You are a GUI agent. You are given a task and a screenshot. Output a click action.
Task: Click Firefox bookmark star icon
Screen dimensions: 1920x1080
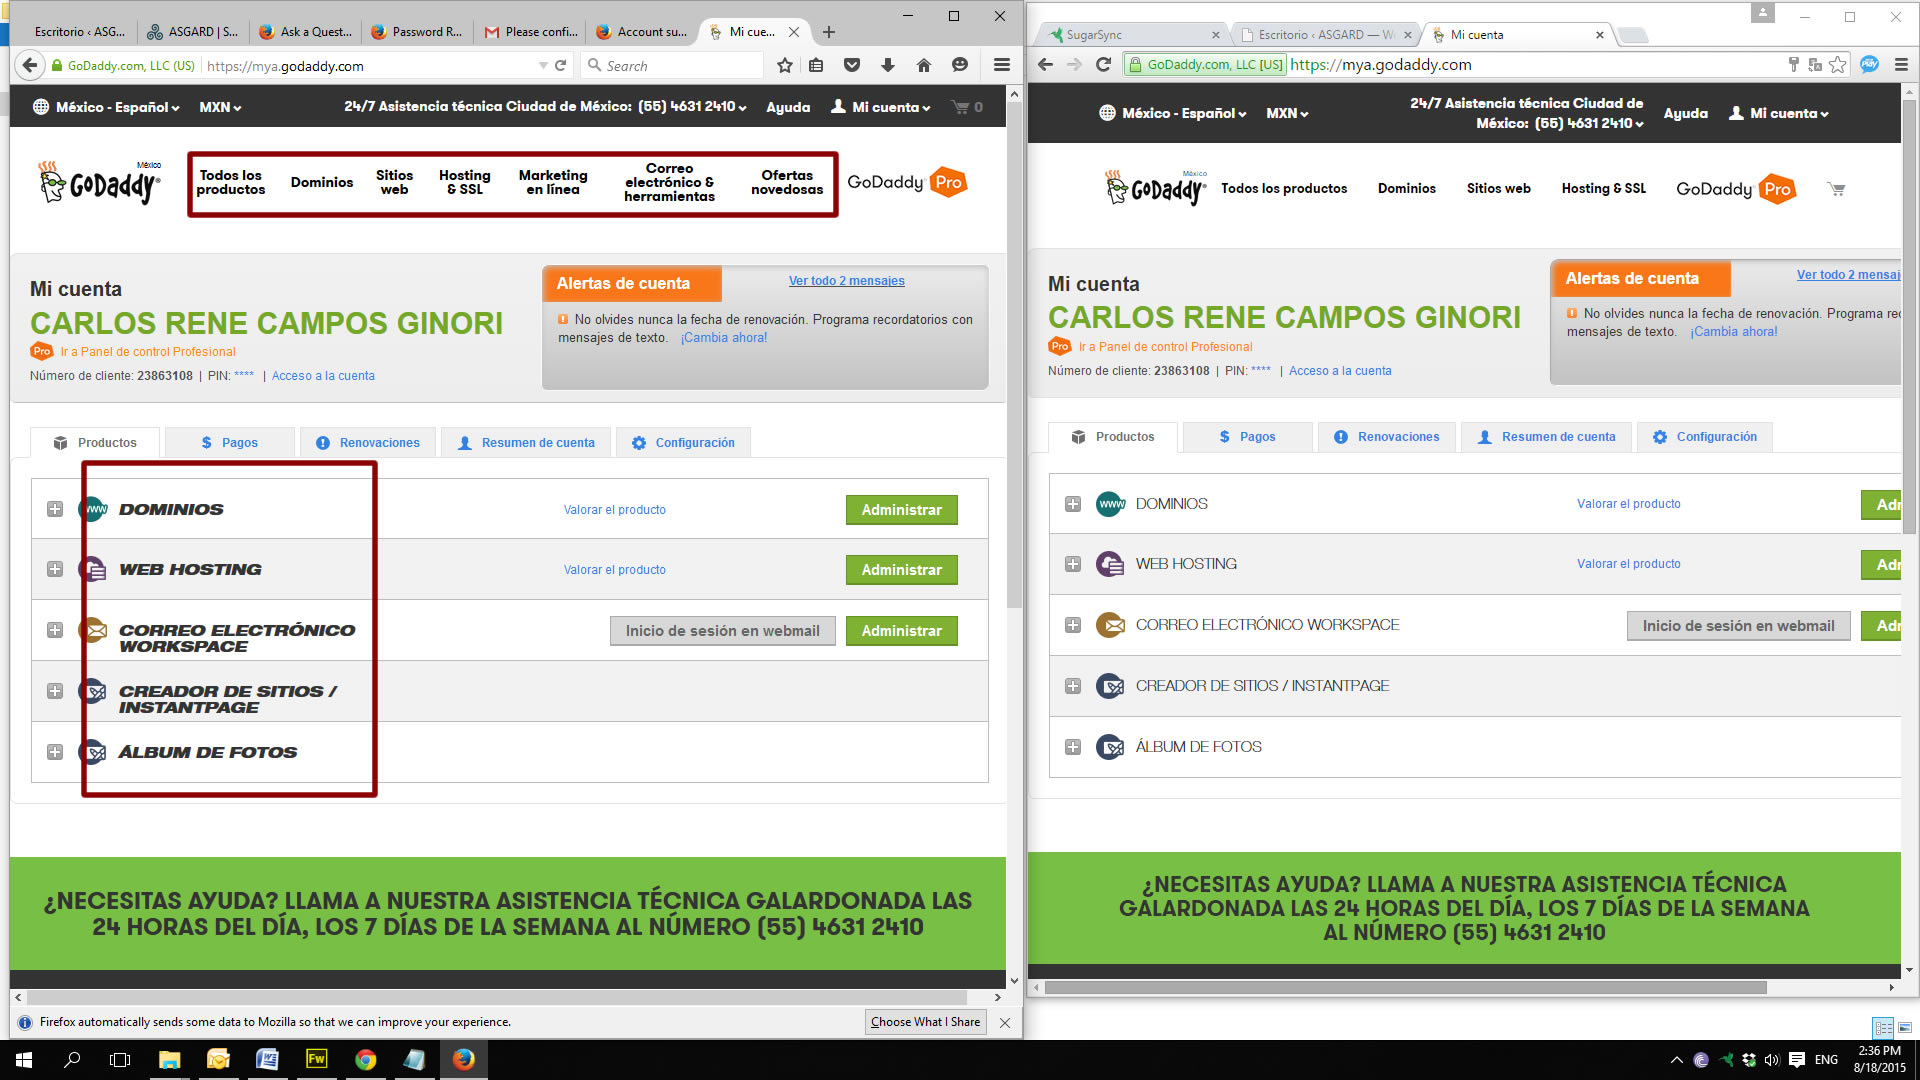(x=785, y=66)
